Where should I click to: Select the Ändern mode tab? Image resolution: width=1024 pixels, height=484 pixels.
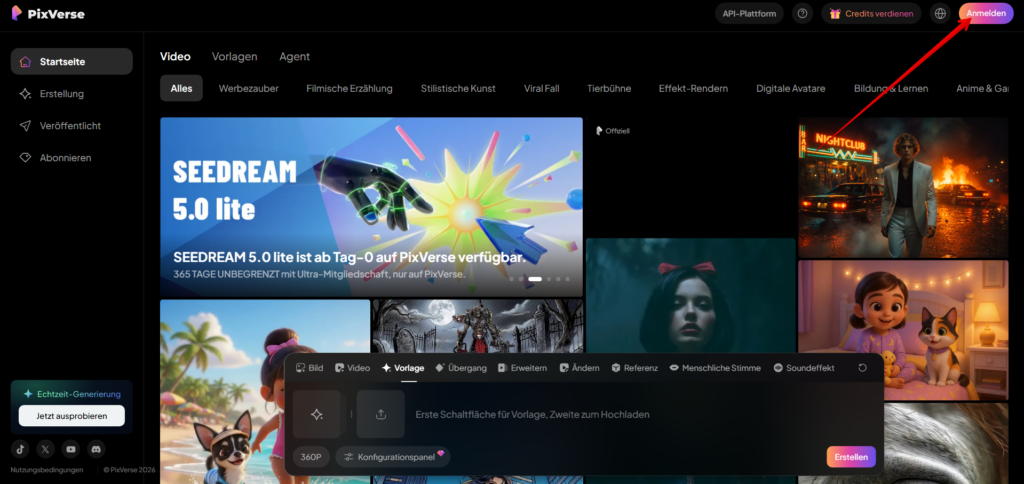click(x=579, y=368)
